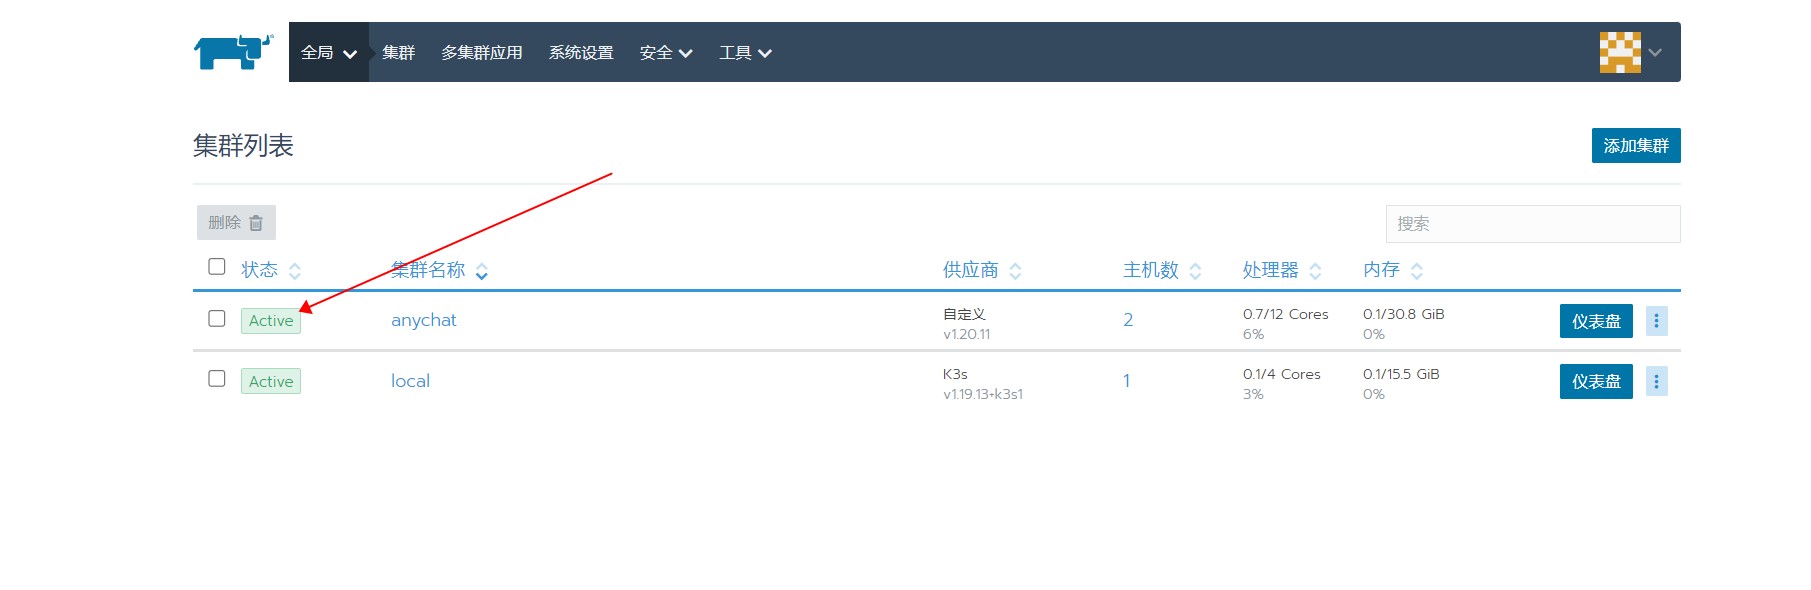
Task: Click the 内存 column header text
Action: click(x=1381, y=270)
